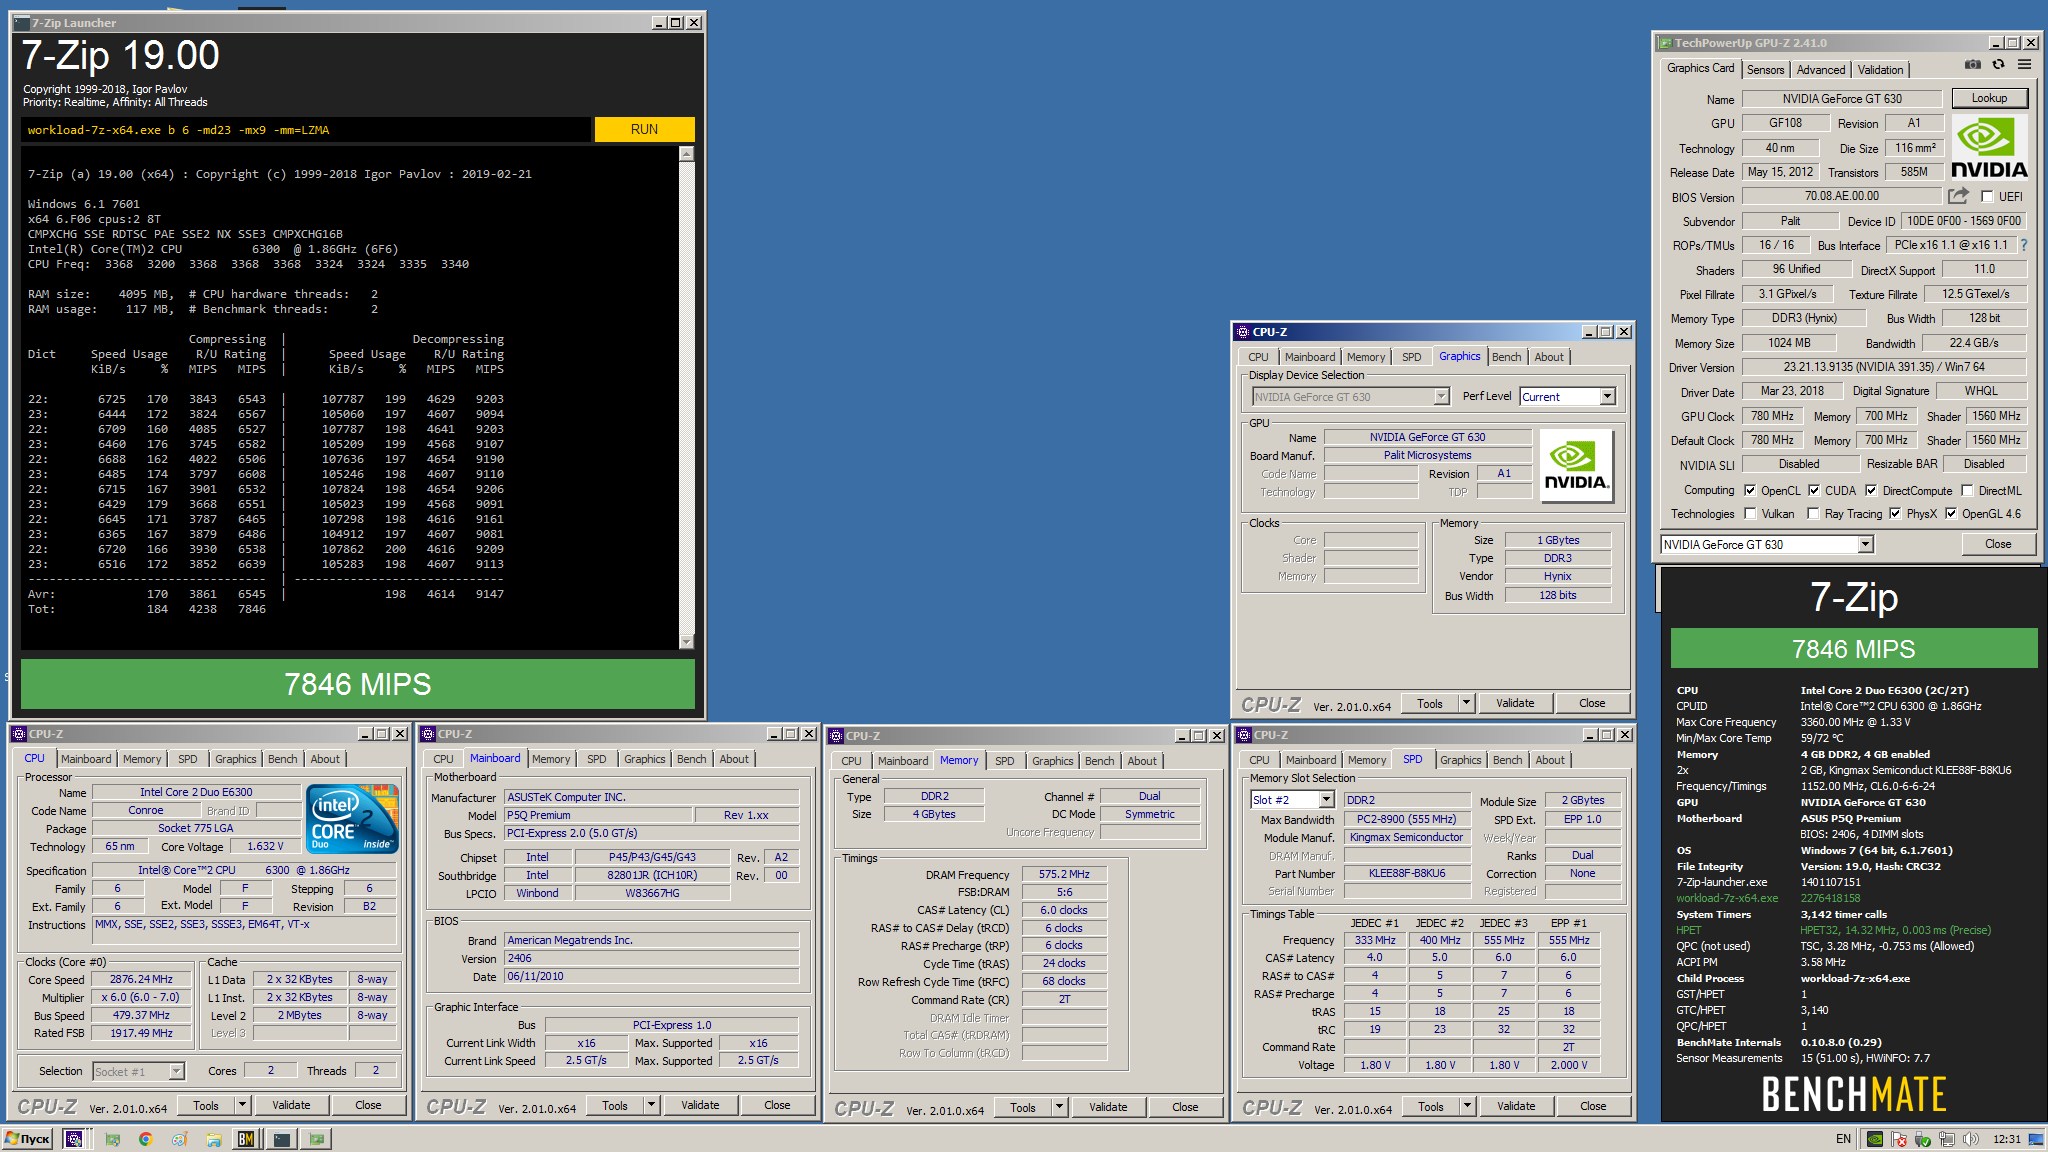This screenshot has width=2048, height=1152.
Task: Open the Validation tab in GPU-Z
Action: [1880, 70]
